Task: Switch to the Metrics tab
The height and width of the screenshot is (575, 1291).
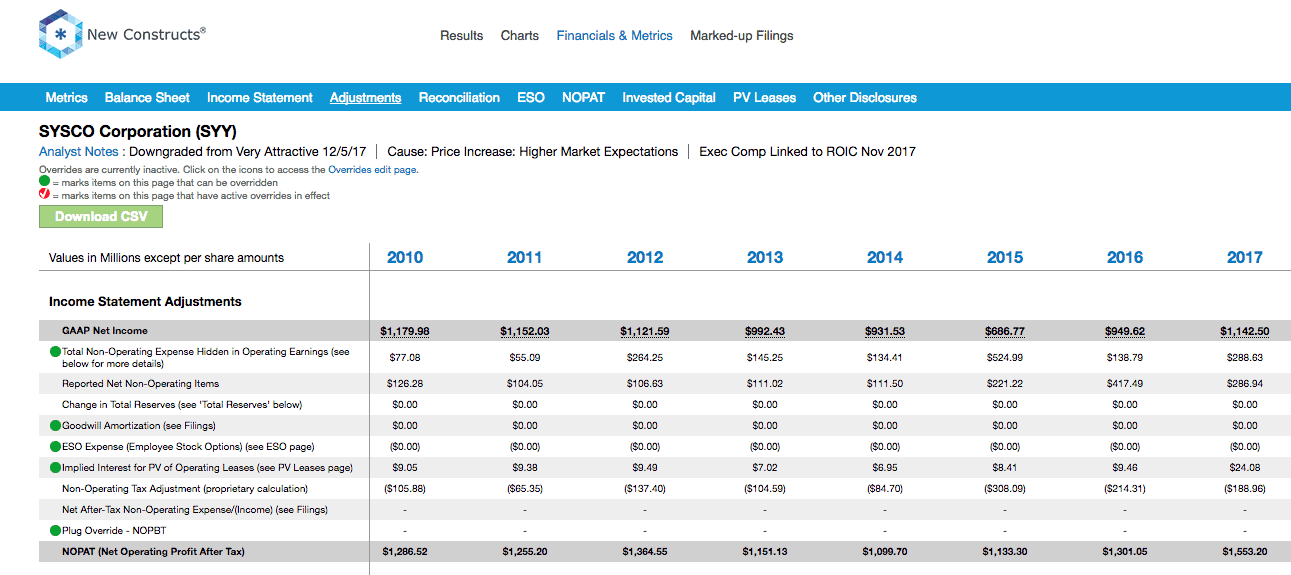Action: click(67, 98)
